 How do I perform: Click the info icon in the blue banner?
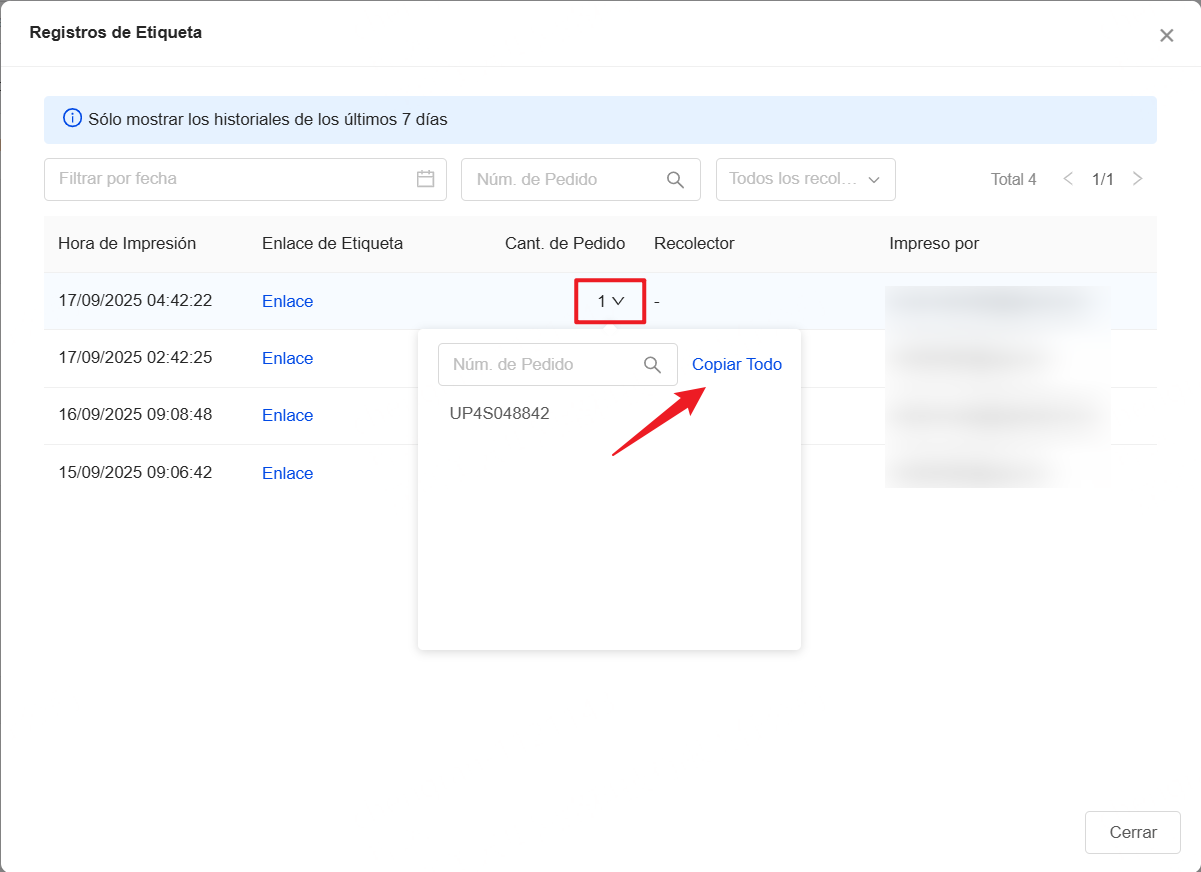point(72,119)
